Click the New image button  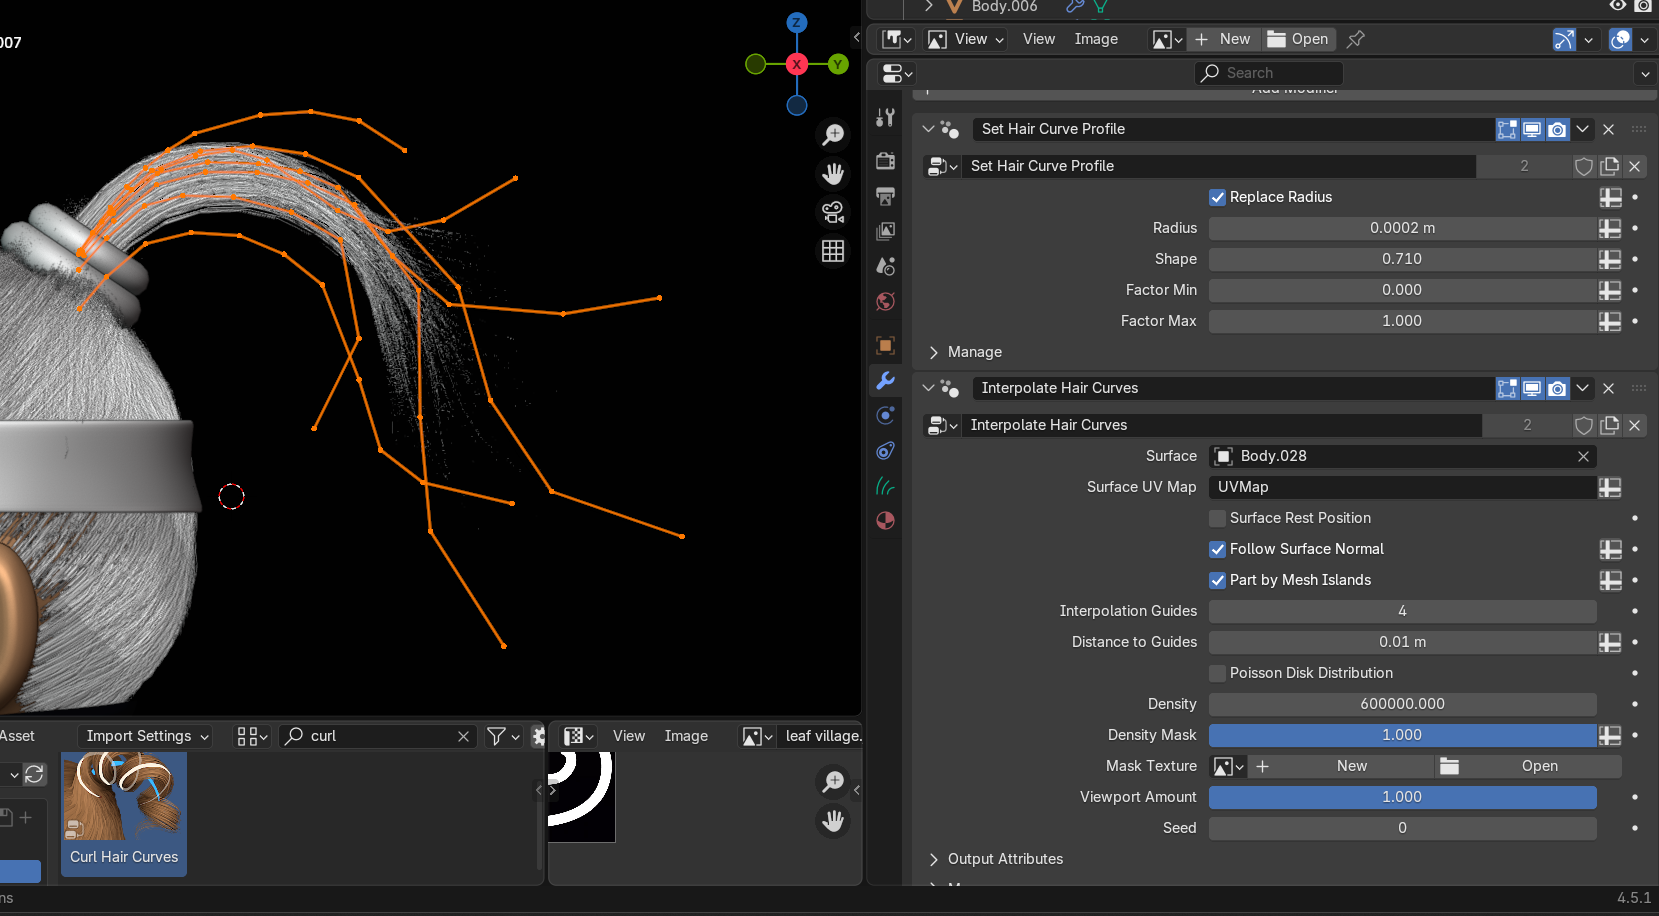tap(1223, 39)
